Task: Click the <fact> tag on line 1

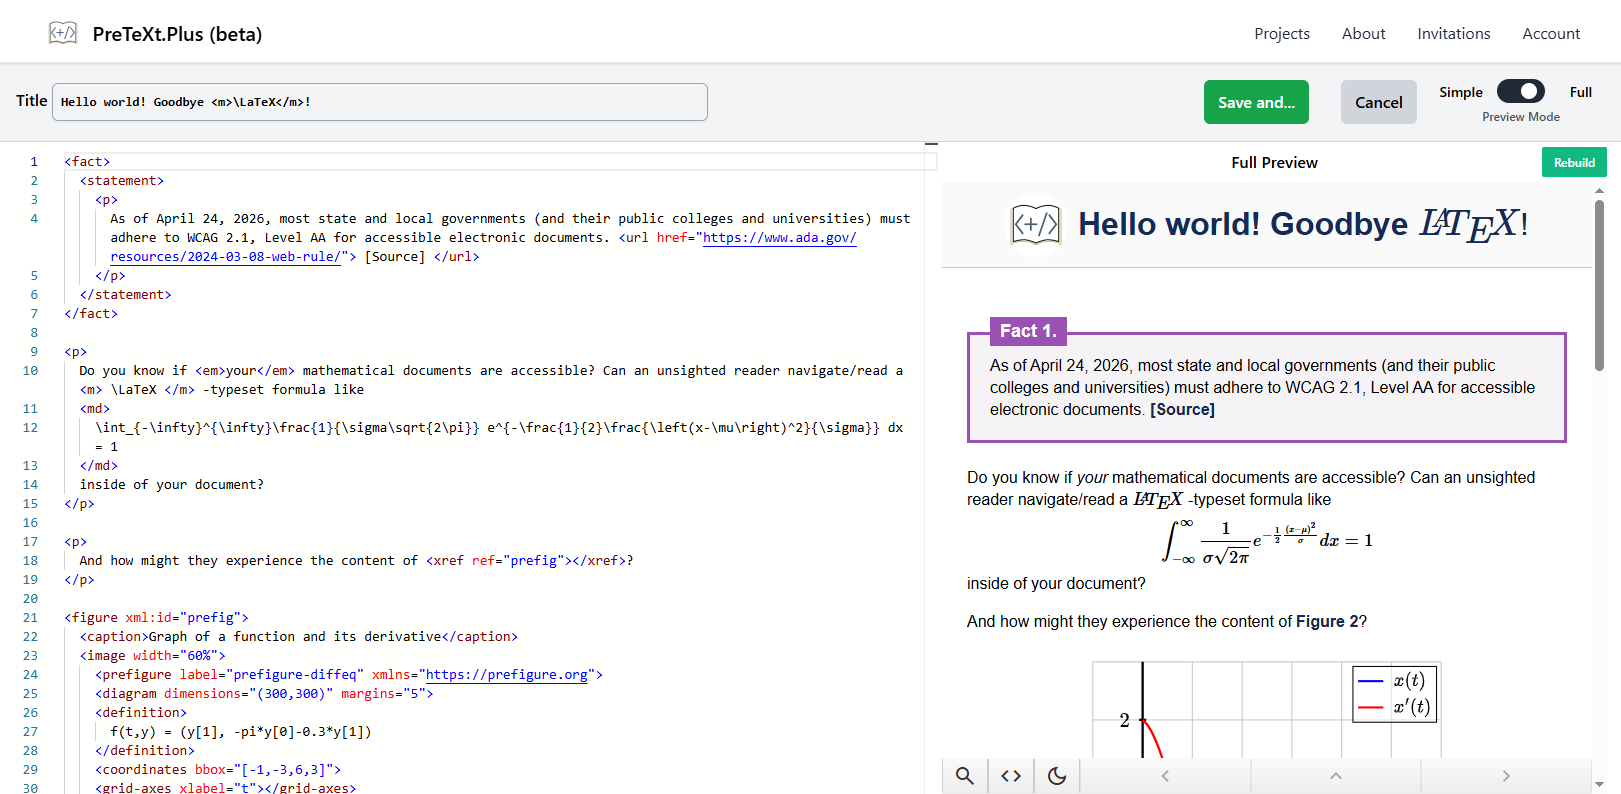Action: (x=87, y=161)
